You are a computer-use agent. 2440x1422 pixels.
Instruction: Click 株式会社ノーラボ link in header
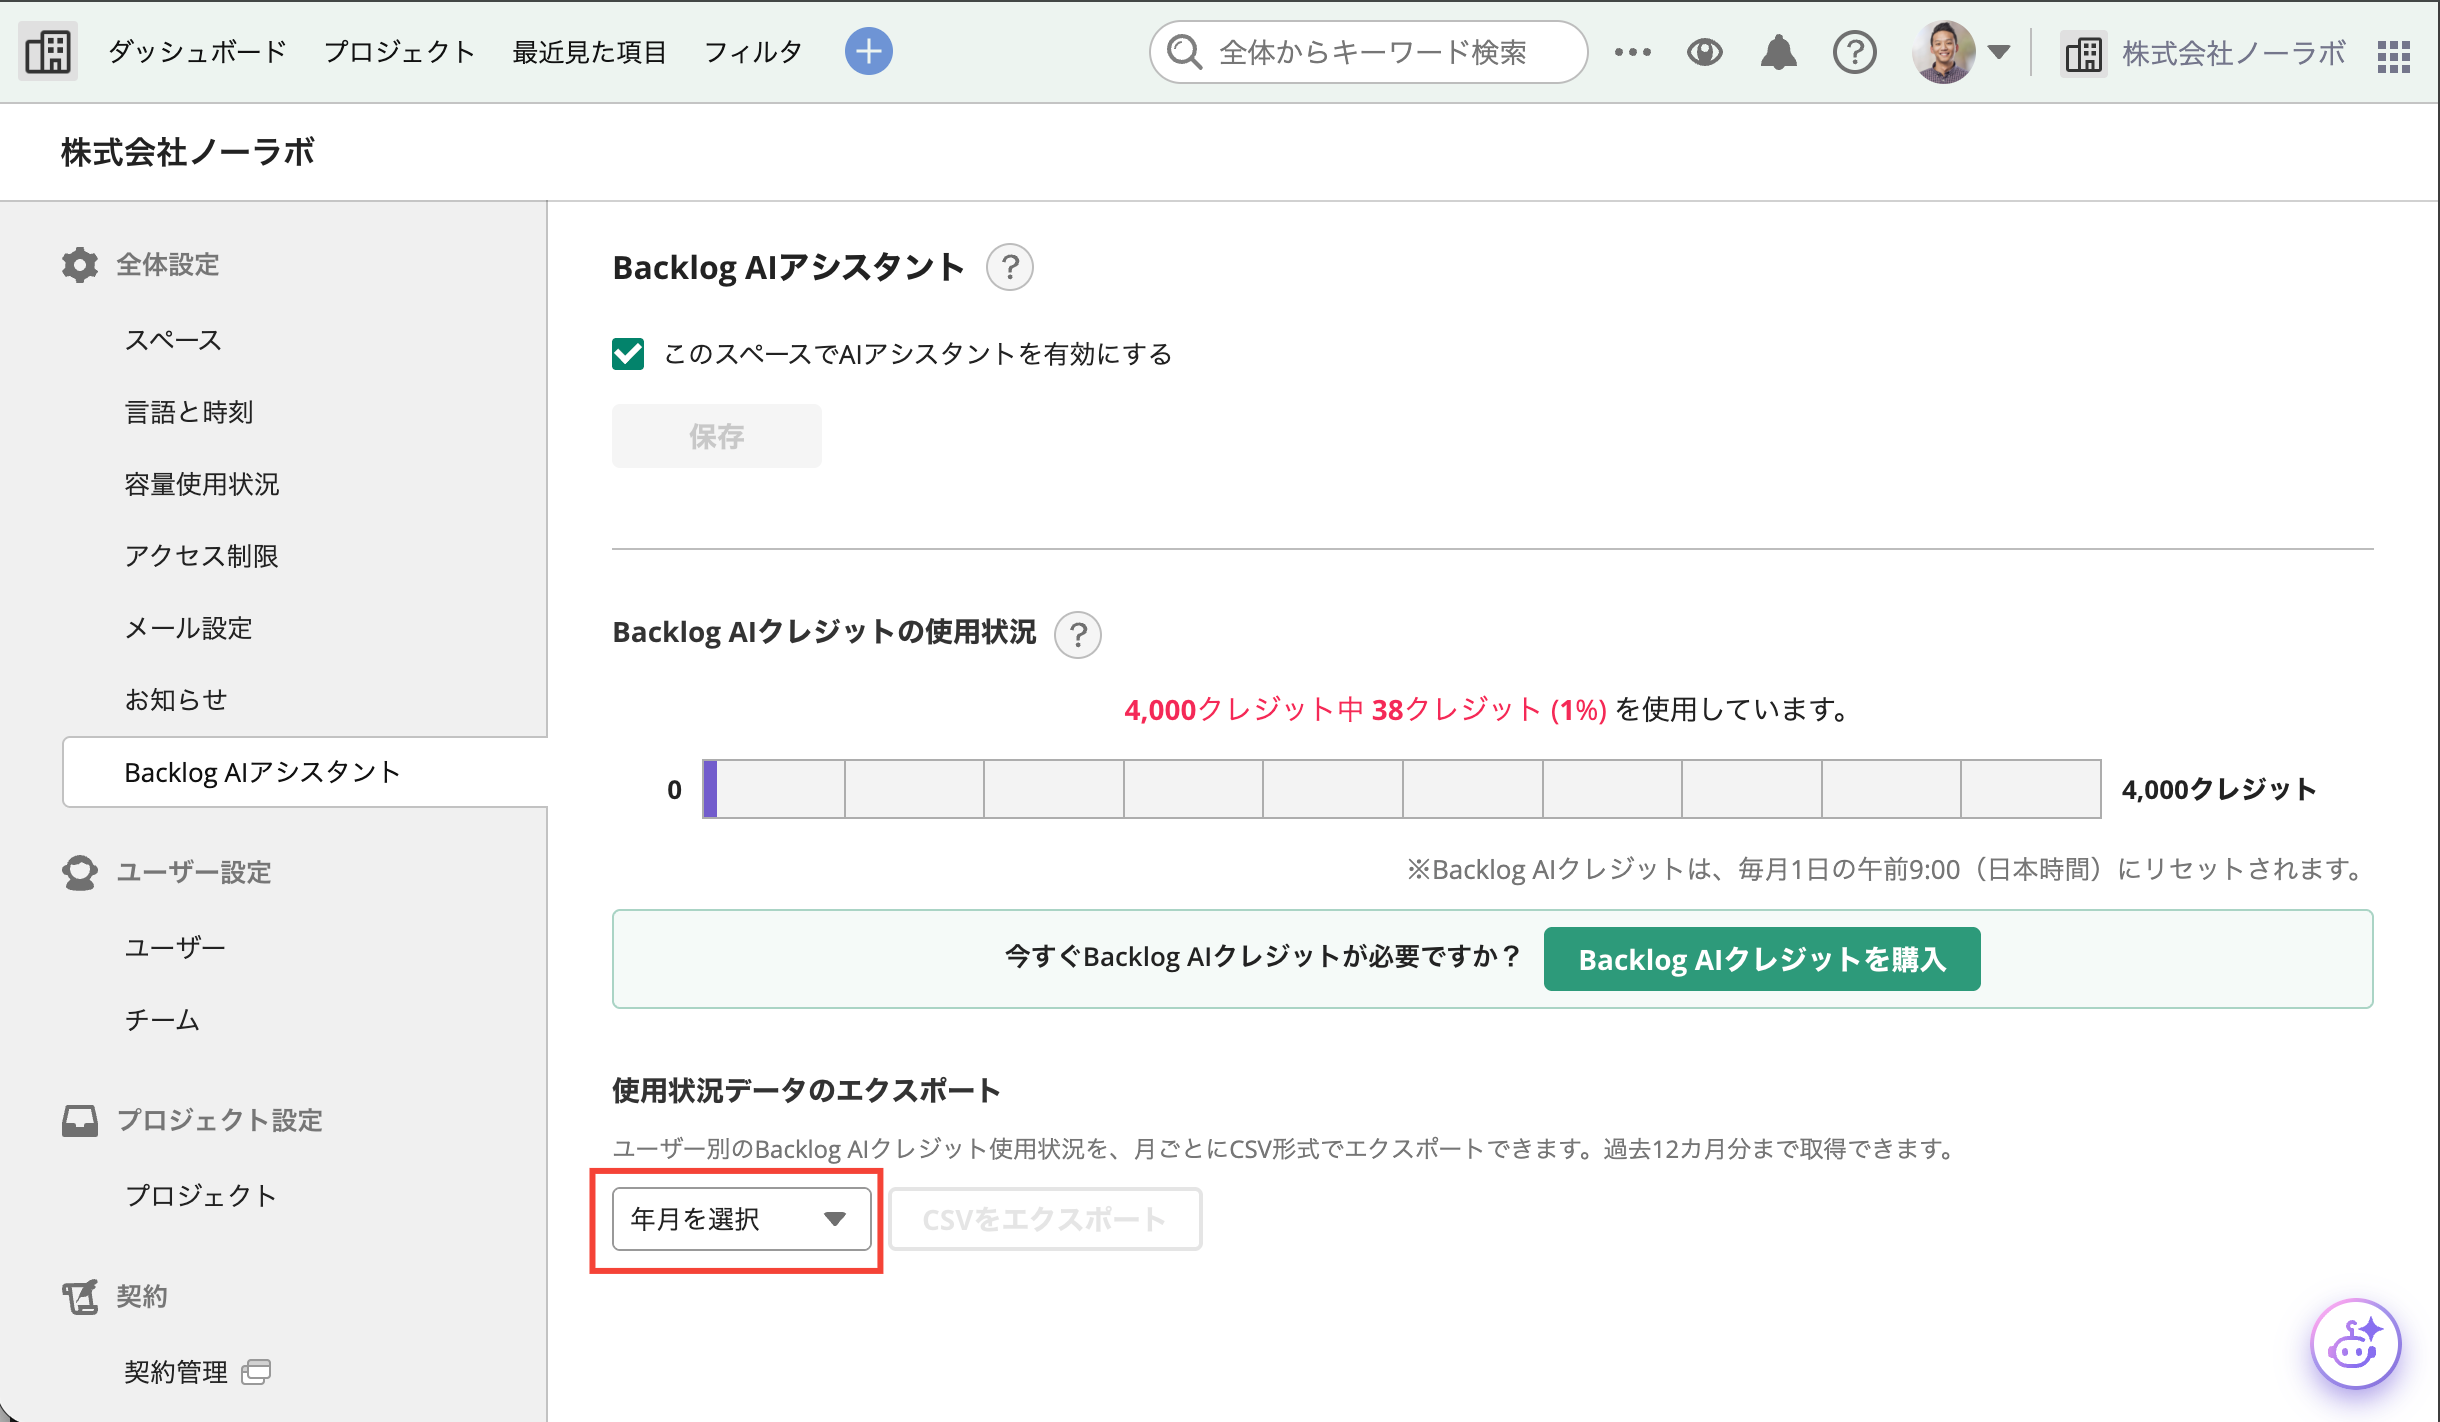2232,53
